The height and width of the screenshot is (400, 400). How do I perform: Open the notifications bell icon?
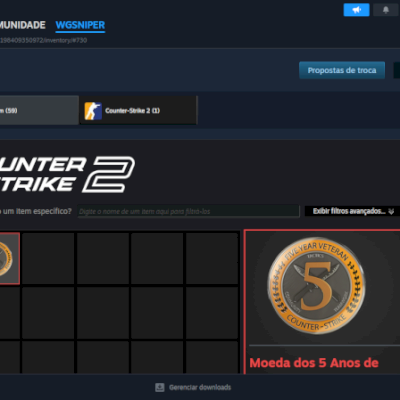coord(386,10)
